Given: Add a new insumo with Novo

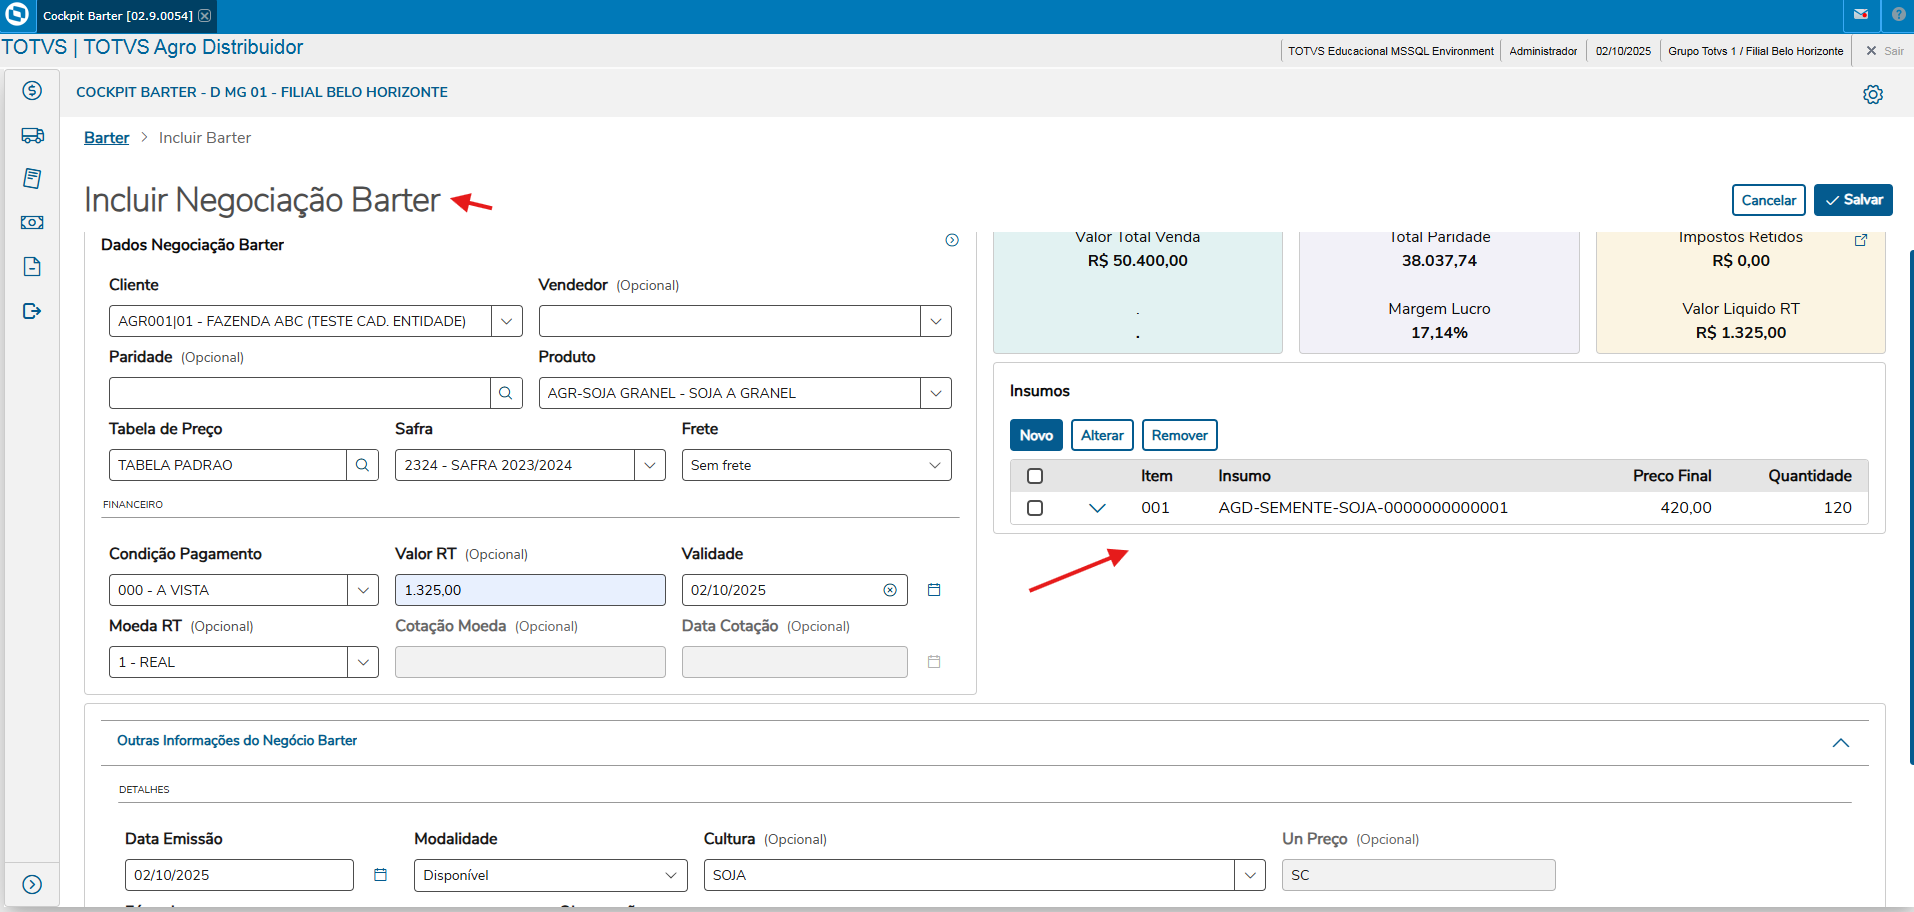Looking at the screenshot, I should [1036, 435].
